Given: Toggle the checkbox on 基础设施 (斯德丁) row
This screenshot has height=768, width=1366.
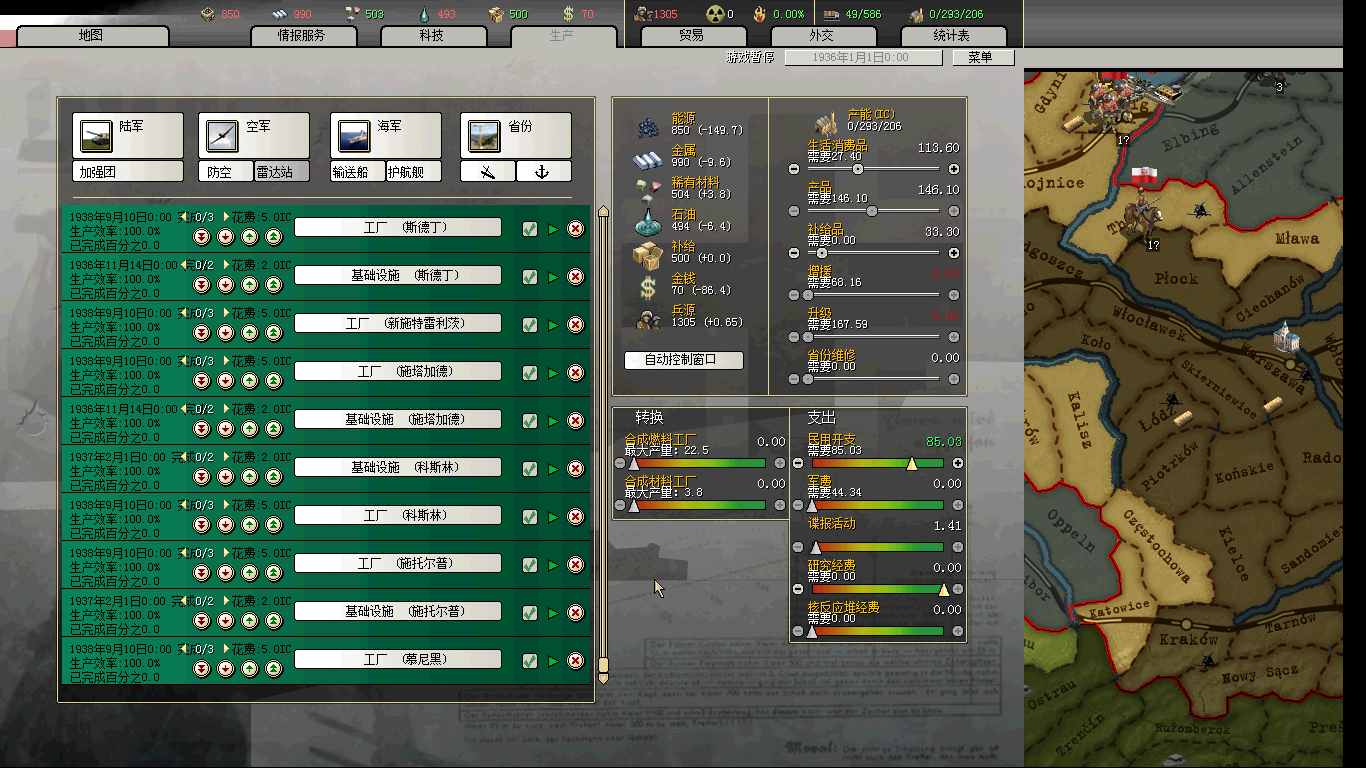Looking at the screenshot, I should (530, 277).
